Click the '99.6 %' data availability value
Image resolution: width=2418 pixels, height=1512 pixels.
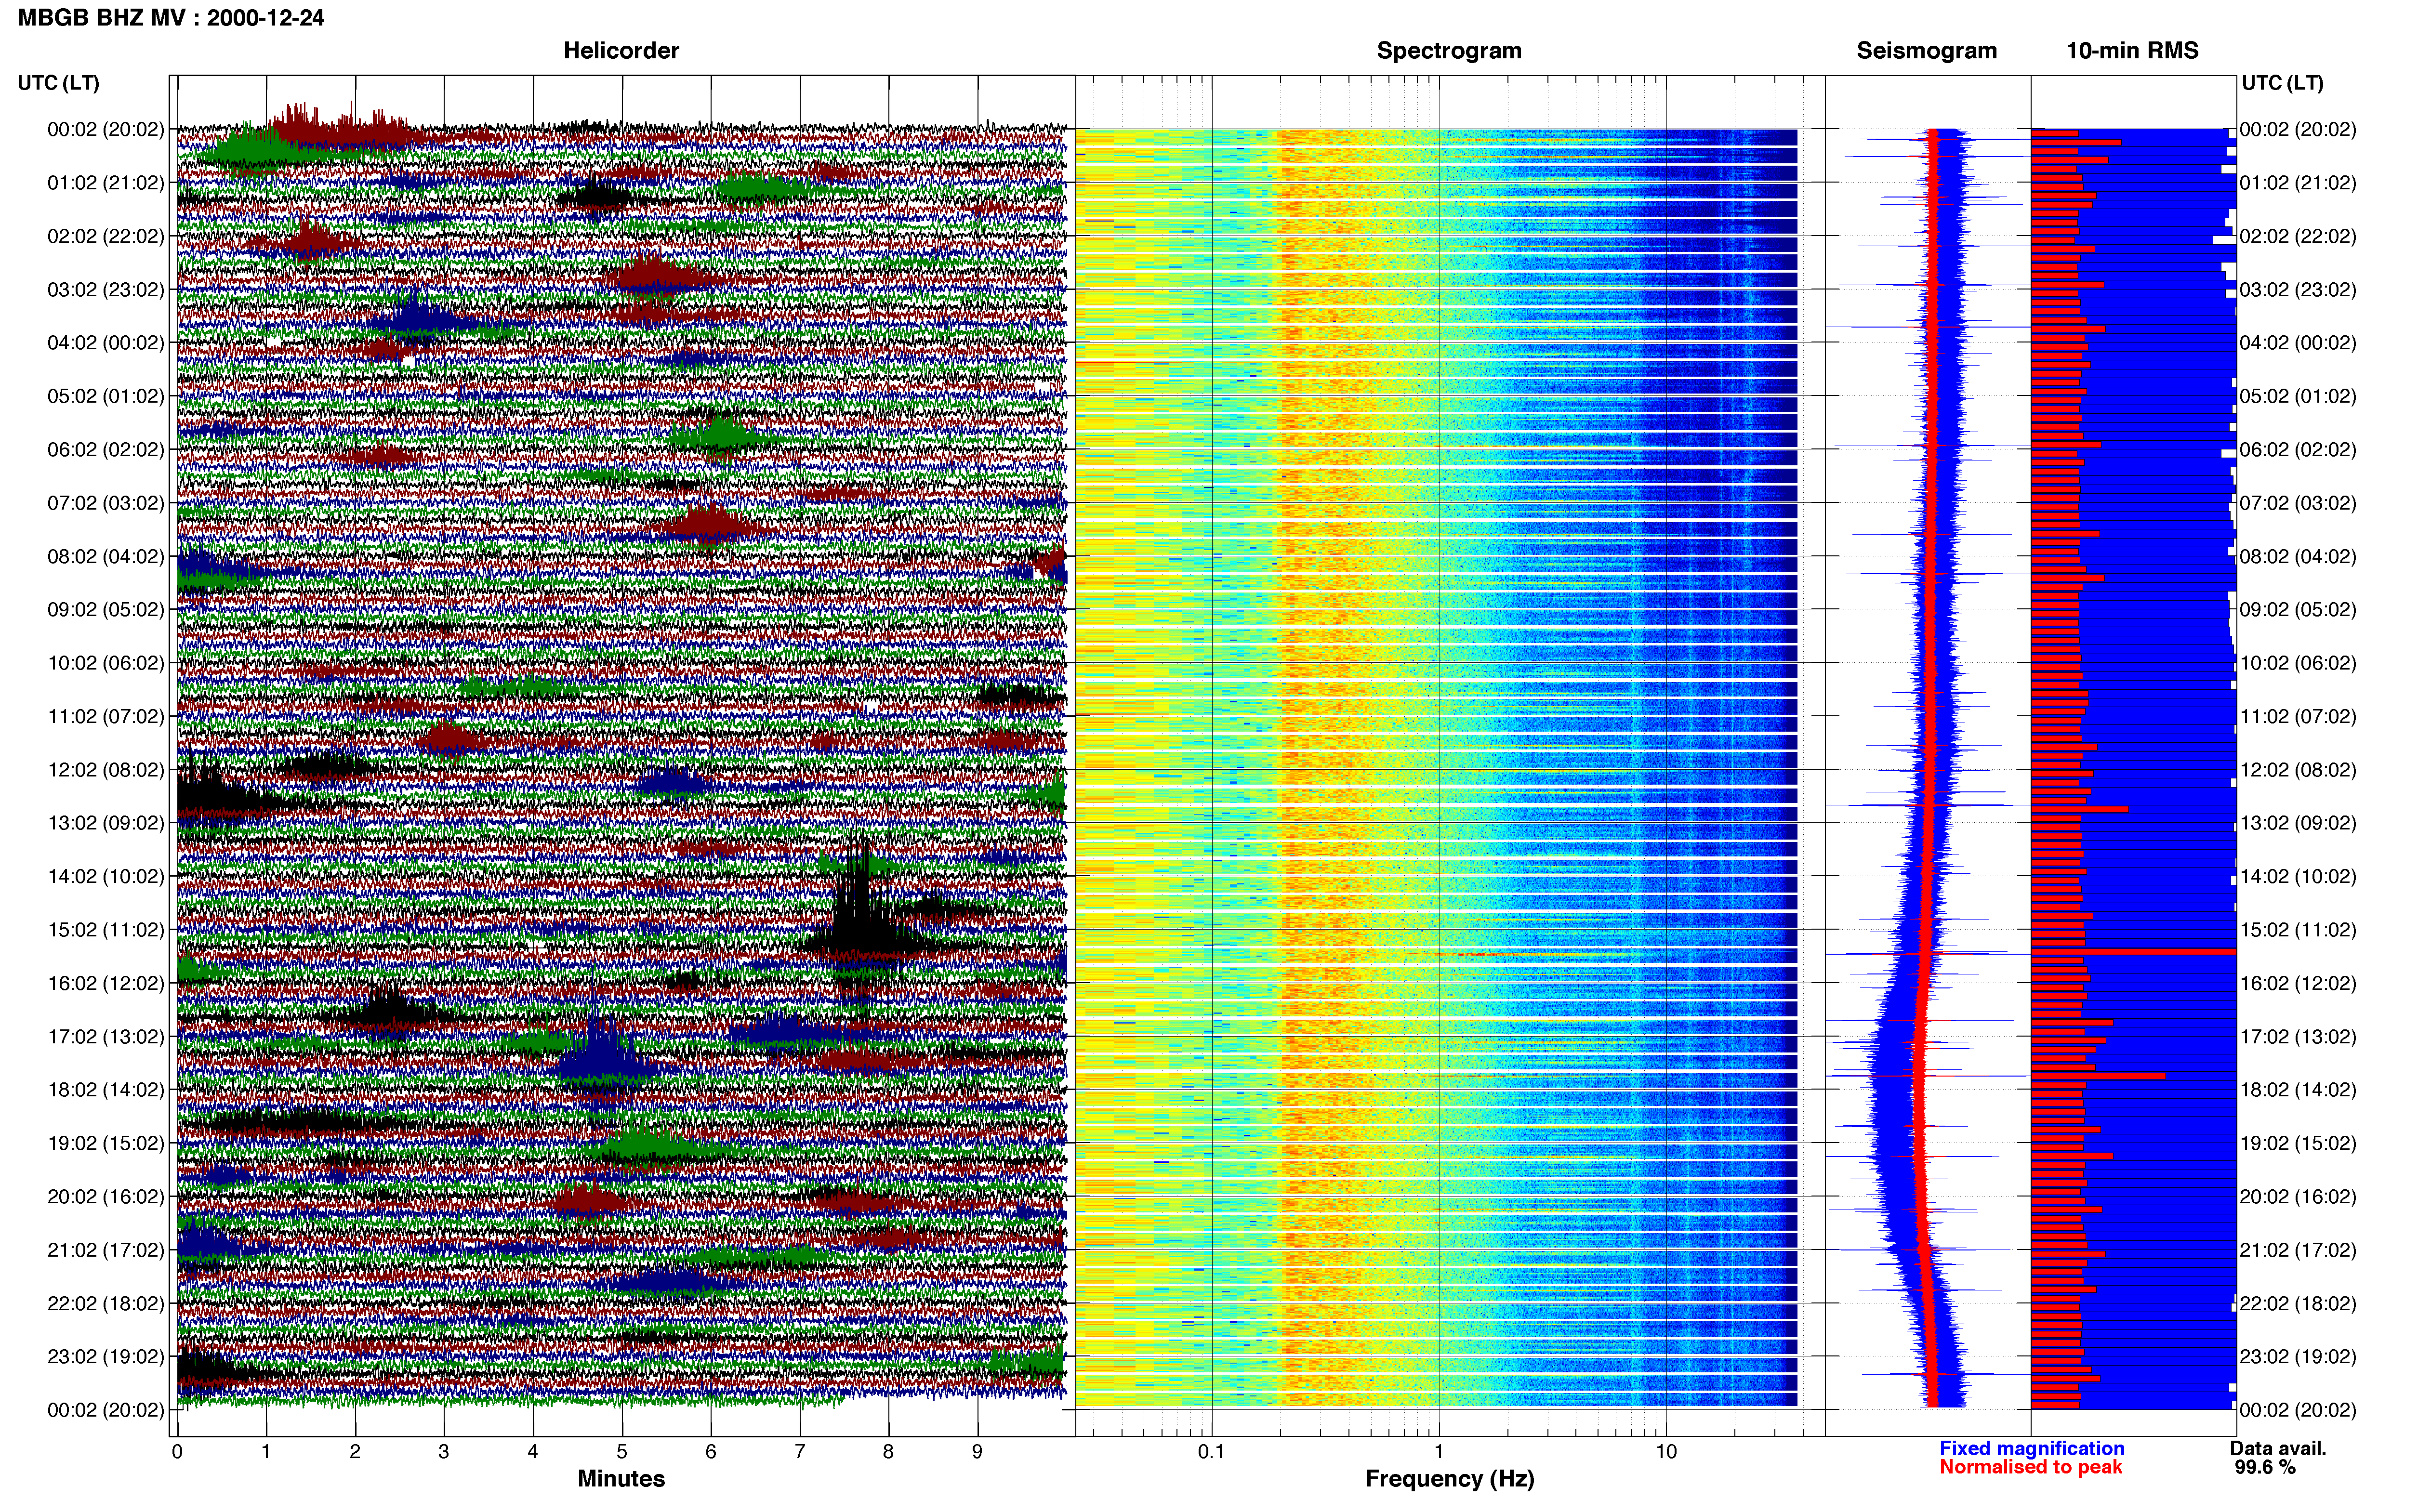coord(2265,1467)
